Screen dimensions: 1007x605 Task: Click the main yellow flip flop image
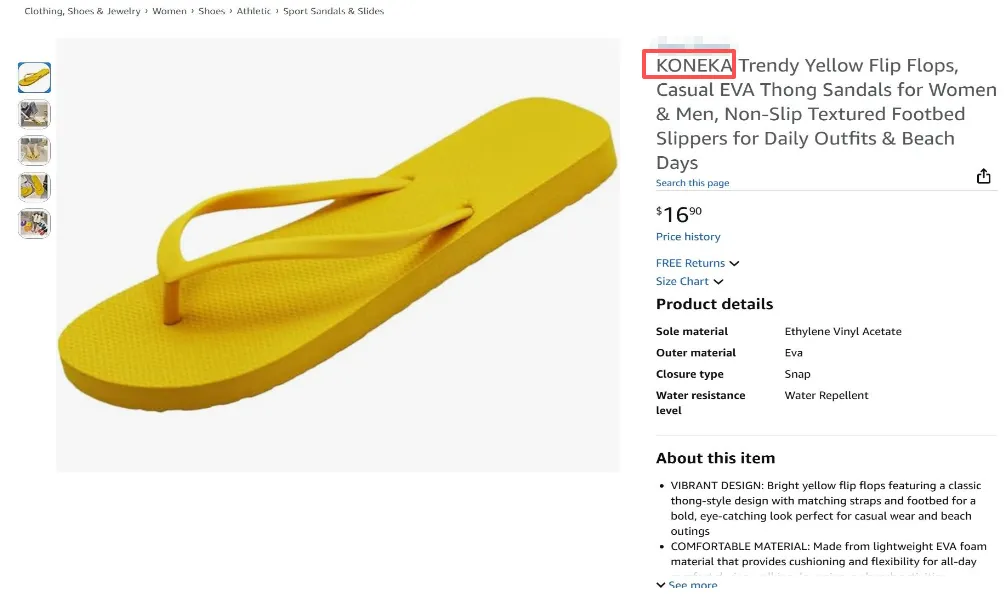pyautogui.click(x=338, y=255)
